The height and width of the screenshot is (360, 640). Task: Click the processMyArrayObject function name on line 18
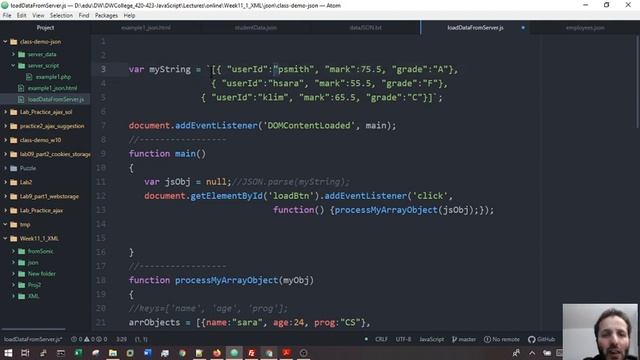click(x=227, y=280)
